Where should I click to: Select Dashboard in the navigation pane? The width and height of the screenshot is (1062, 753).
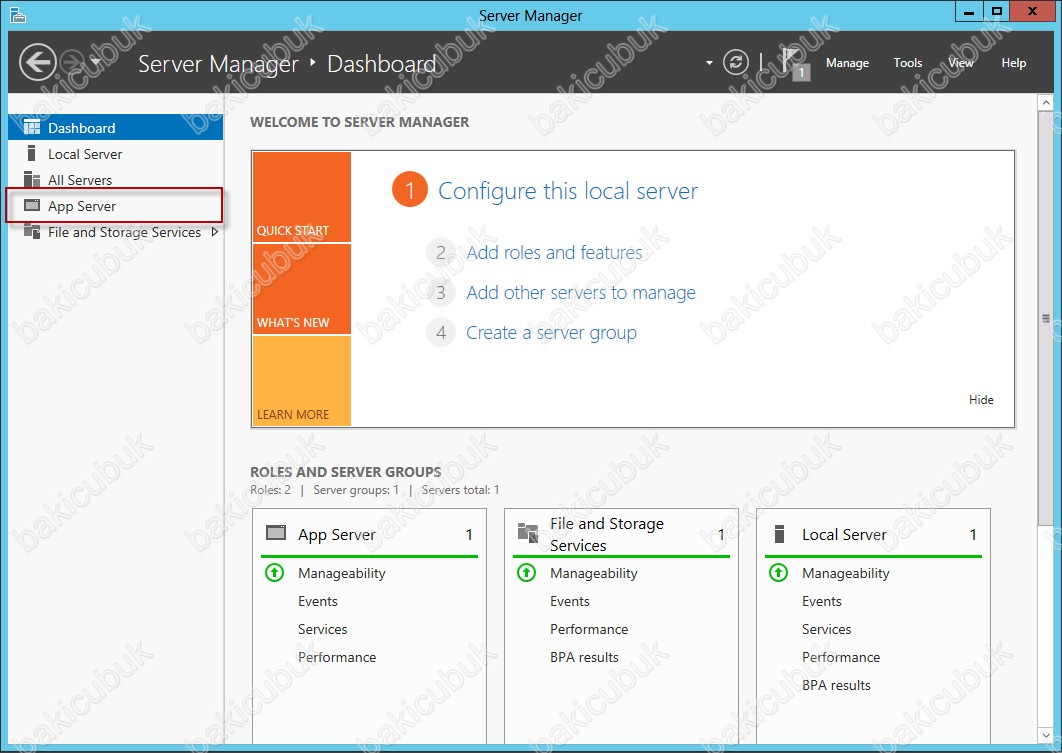(116, 127)
